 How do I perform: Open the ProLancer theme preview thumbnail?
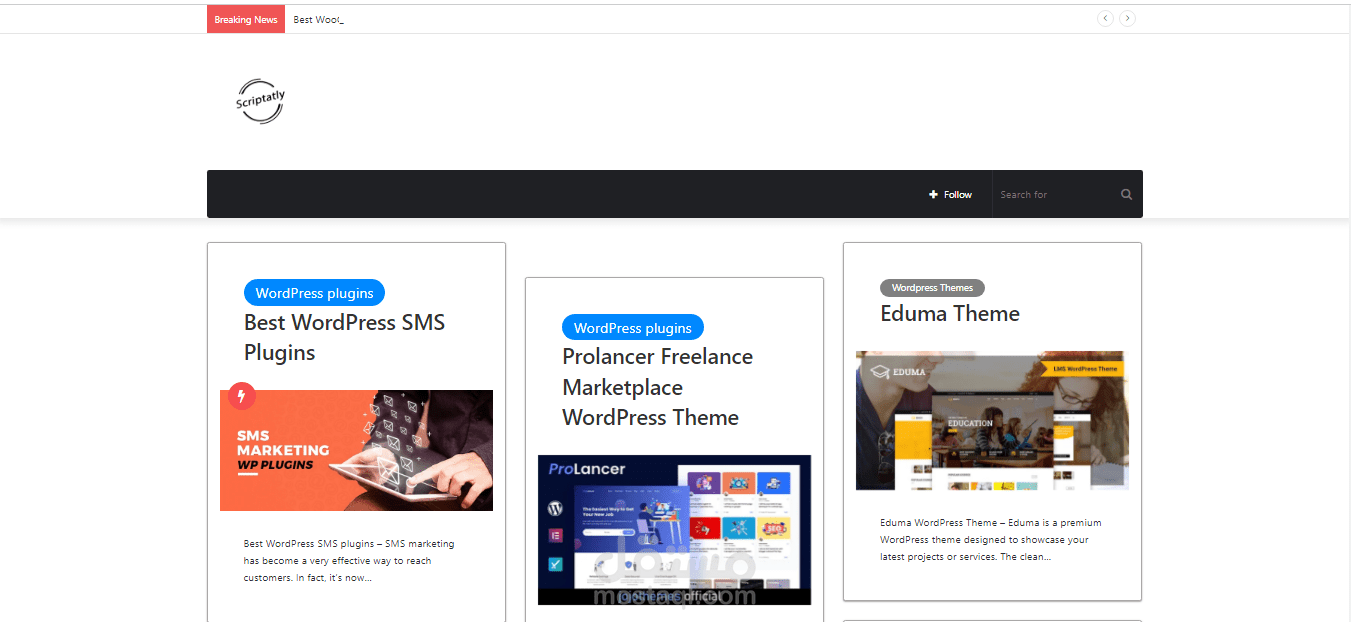(674, 530)
